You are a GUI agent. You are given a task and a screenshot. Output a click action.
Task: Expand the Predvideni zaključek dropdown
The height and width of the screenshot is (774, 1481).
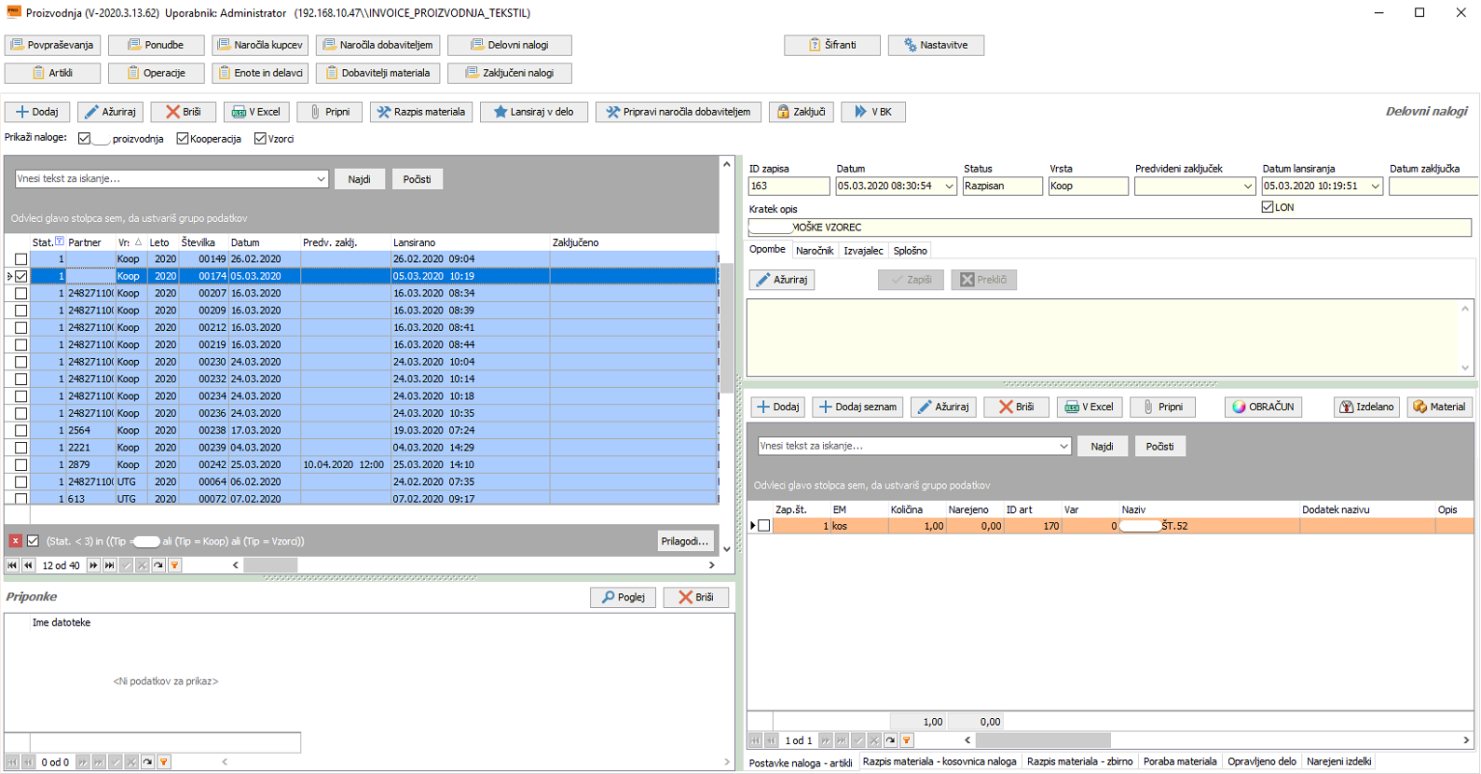[x=1246, y=186]
